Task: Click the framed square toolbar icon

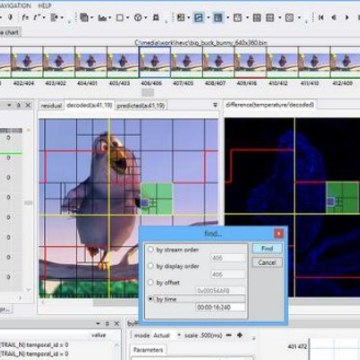Action: (237, 18)
